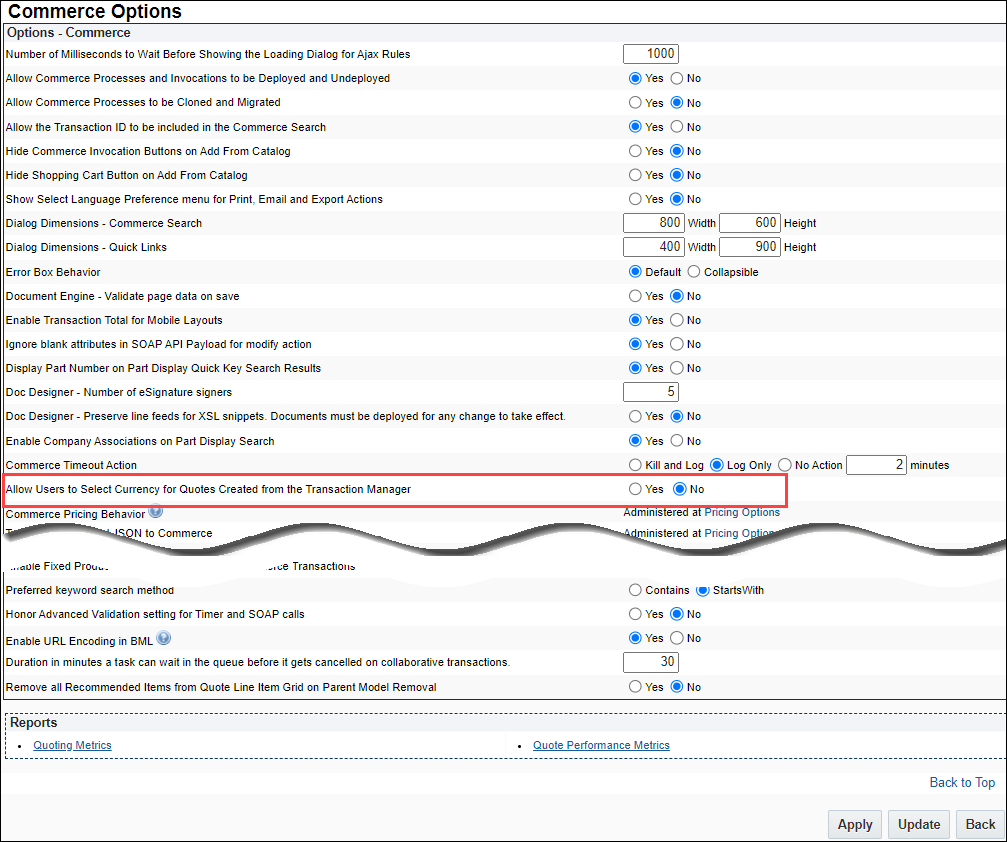Open the Quoting Metrics report link
This screenshot has height=842, width=1007.
[x=72, y=745]
